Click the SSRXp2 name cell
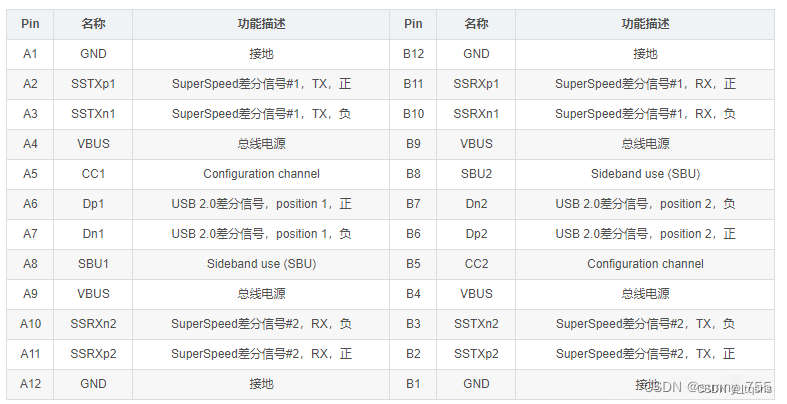This screenshot has height=404, width=787. (x=93, y=354)
